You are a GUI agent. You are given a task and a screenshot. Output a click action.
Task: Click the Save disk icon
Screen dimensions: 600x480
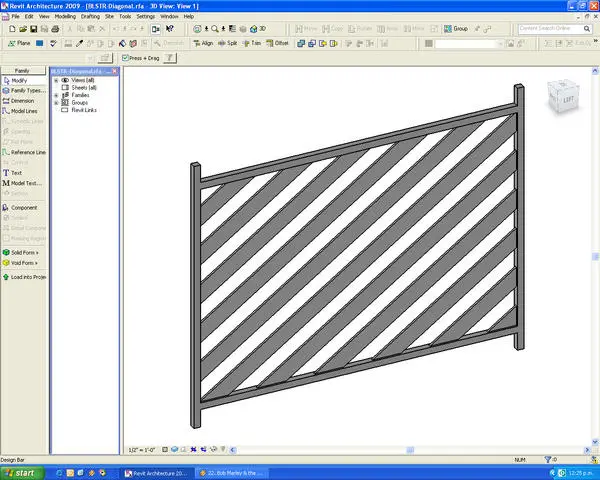[x=34, y=29]
